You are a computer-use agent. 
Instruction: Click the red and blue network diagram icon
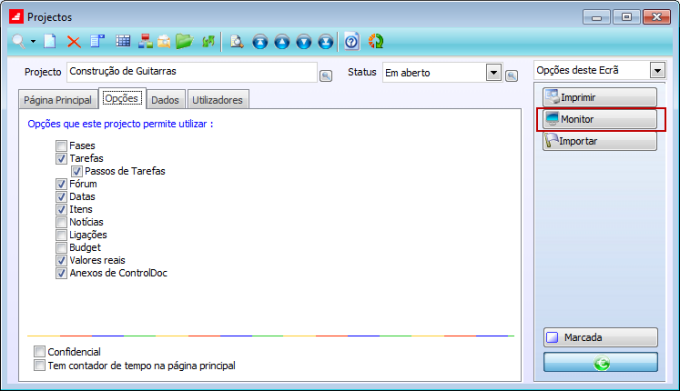coord(145,42)
